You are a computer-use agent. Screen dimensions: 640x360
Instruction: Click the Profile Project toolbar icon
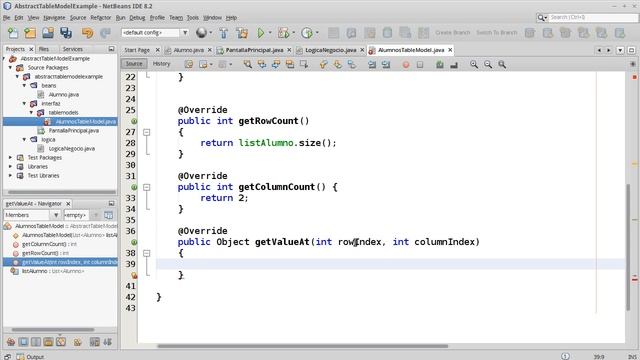307,33
